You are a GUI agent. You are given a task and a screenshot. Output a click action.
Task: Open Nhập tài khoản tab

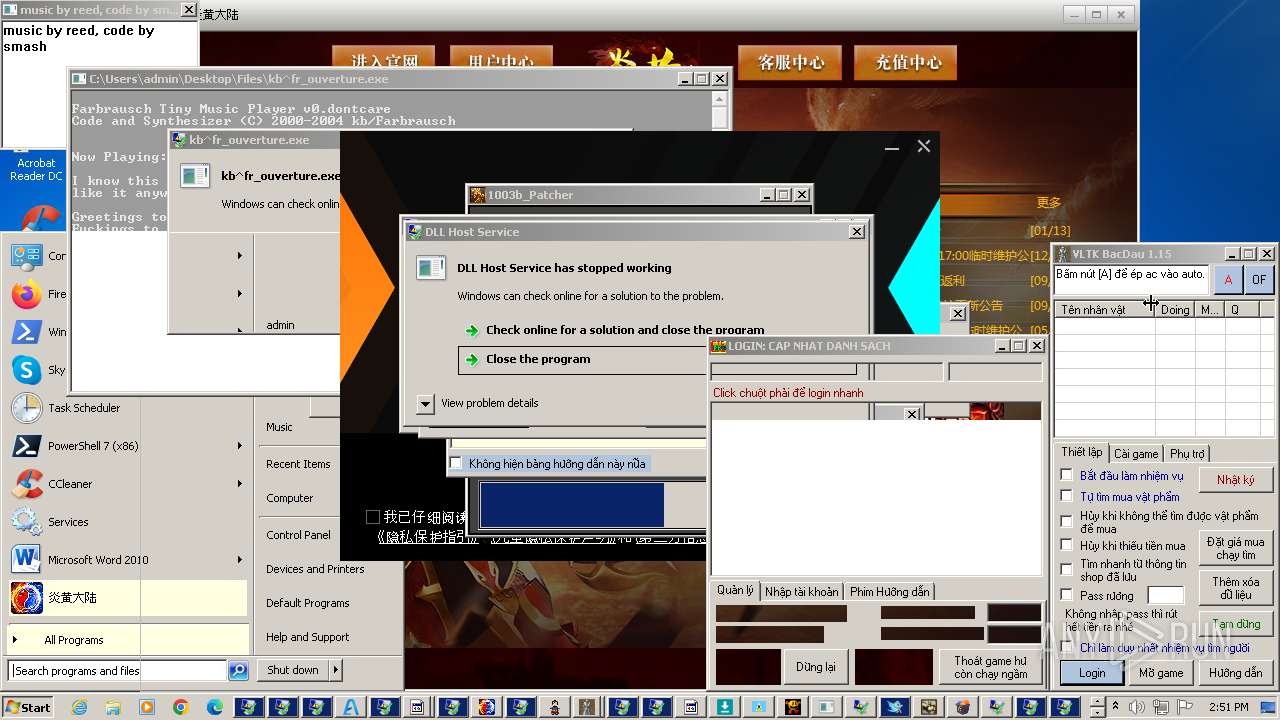802,592
